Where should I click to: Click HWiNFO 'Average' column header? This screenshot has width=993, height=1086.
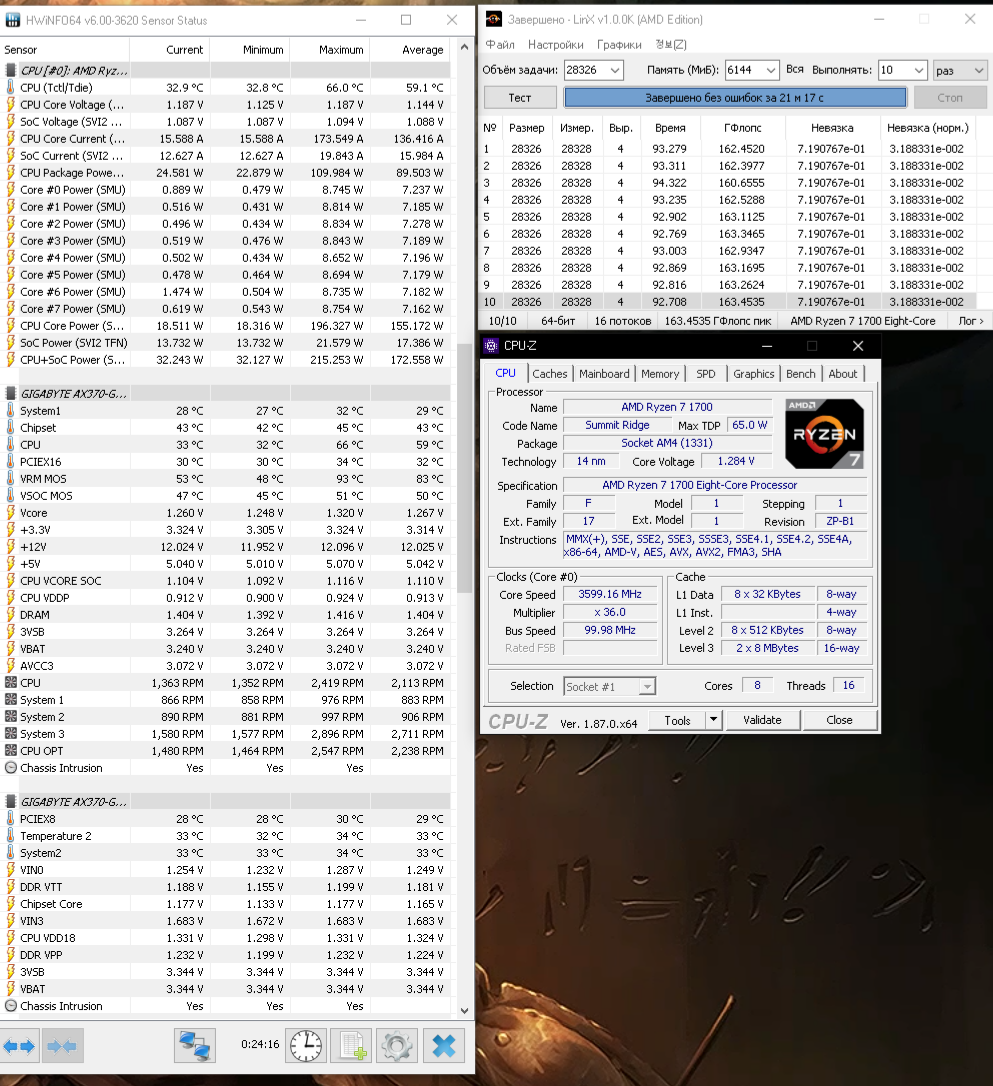[x=411, y=50]
